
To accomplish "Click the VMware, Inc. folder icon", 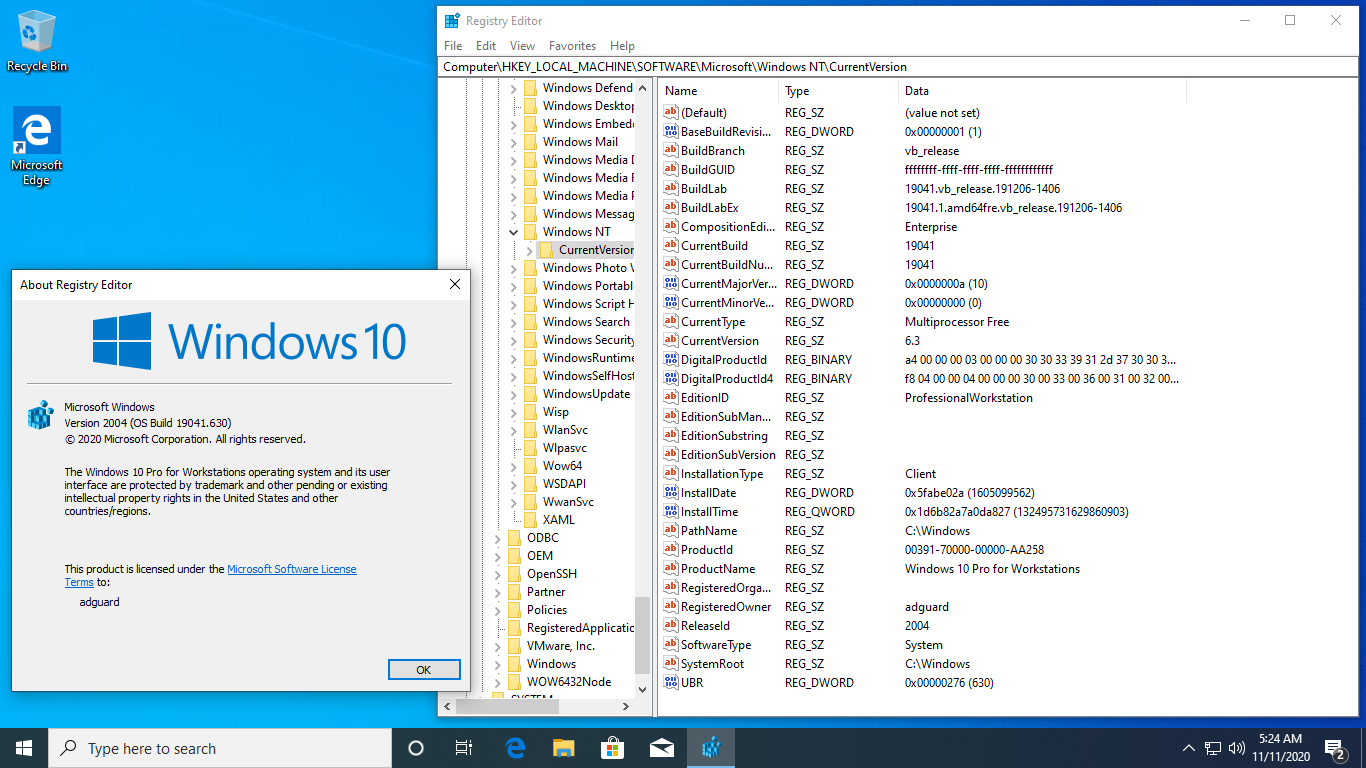I will click(x=514, y=646).
